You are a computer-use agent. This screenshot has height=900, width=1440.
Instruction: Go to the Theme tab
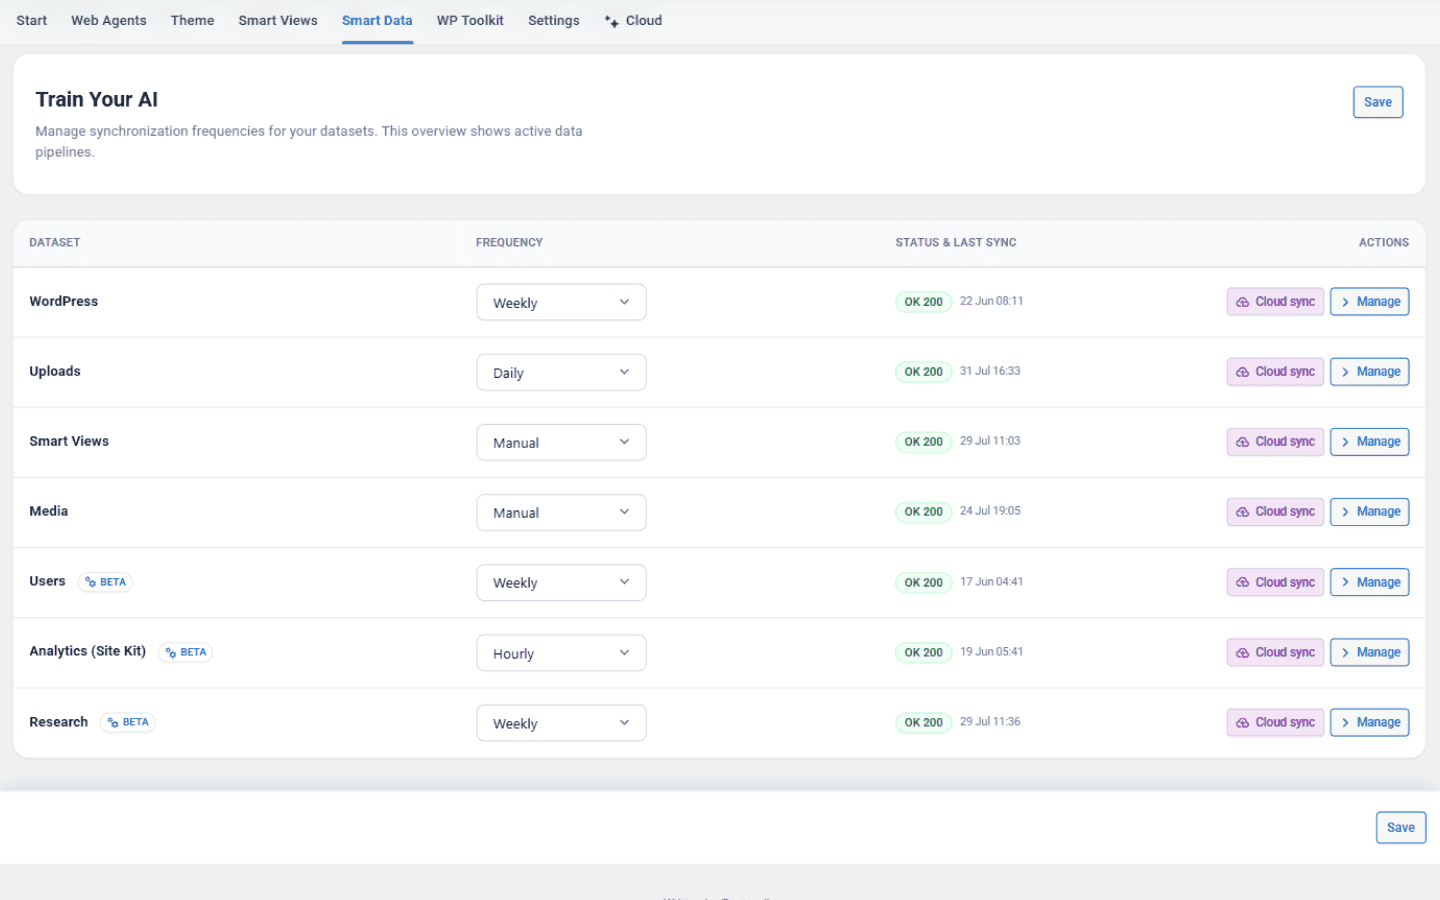point(192,20)
